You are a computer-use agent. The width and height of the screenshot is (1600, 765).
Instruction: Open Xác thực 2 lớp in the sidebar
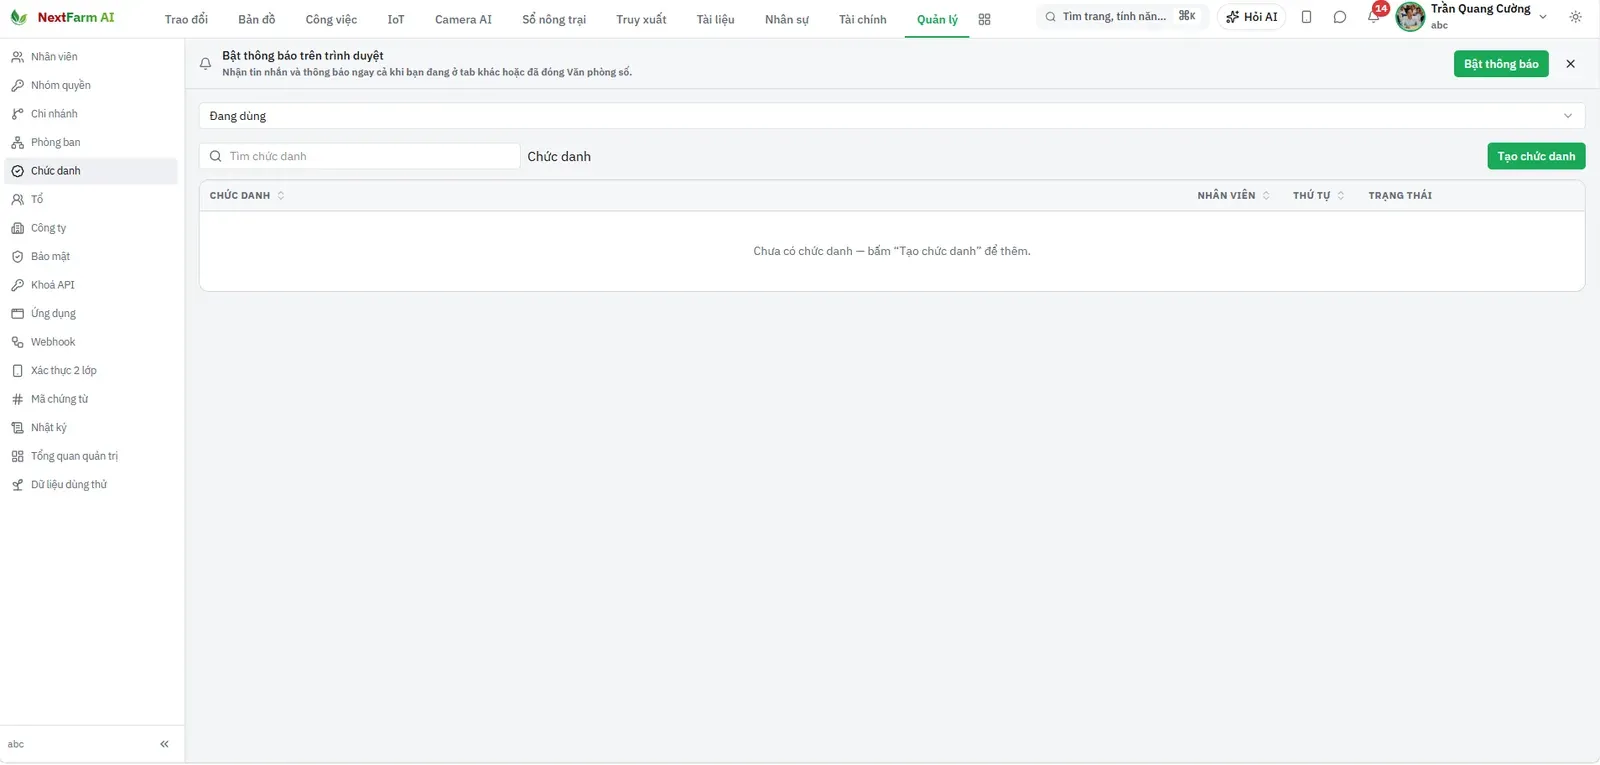(x=91, y=370)
